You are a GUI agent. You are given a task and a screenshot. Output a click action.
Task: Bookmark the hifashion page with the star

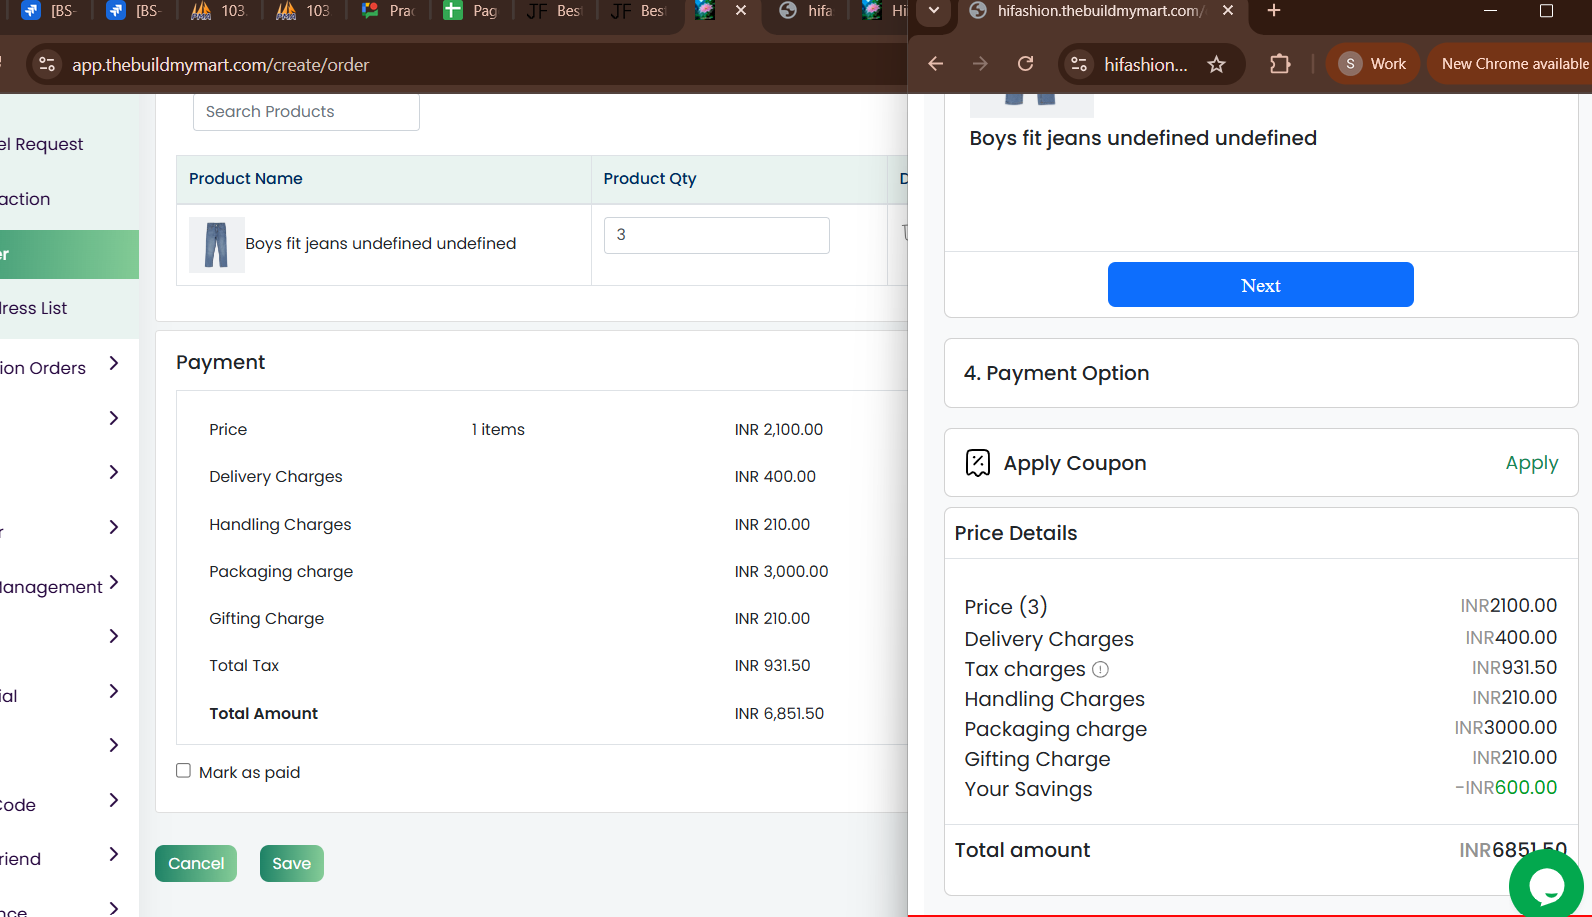click(x=1217, y=64)
